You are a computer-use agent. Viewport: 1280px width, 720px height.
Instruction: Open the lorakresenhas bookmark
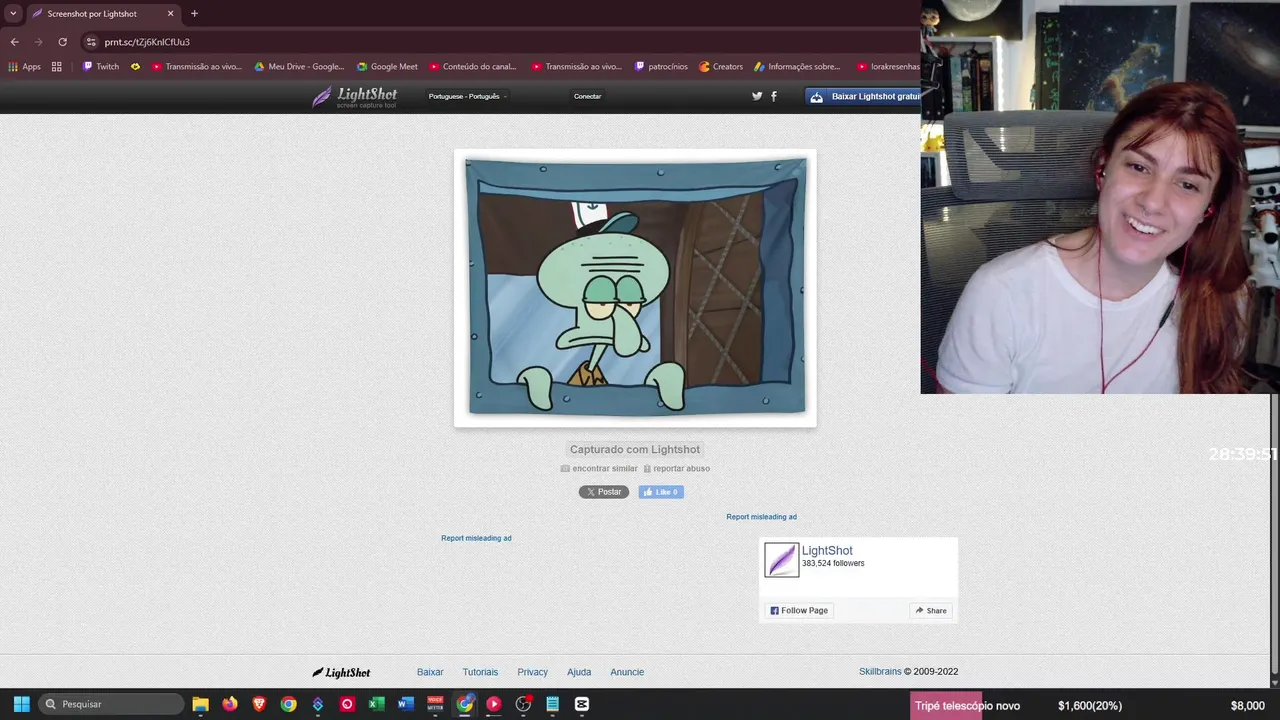pyautogui.click(x=889, y=67)
